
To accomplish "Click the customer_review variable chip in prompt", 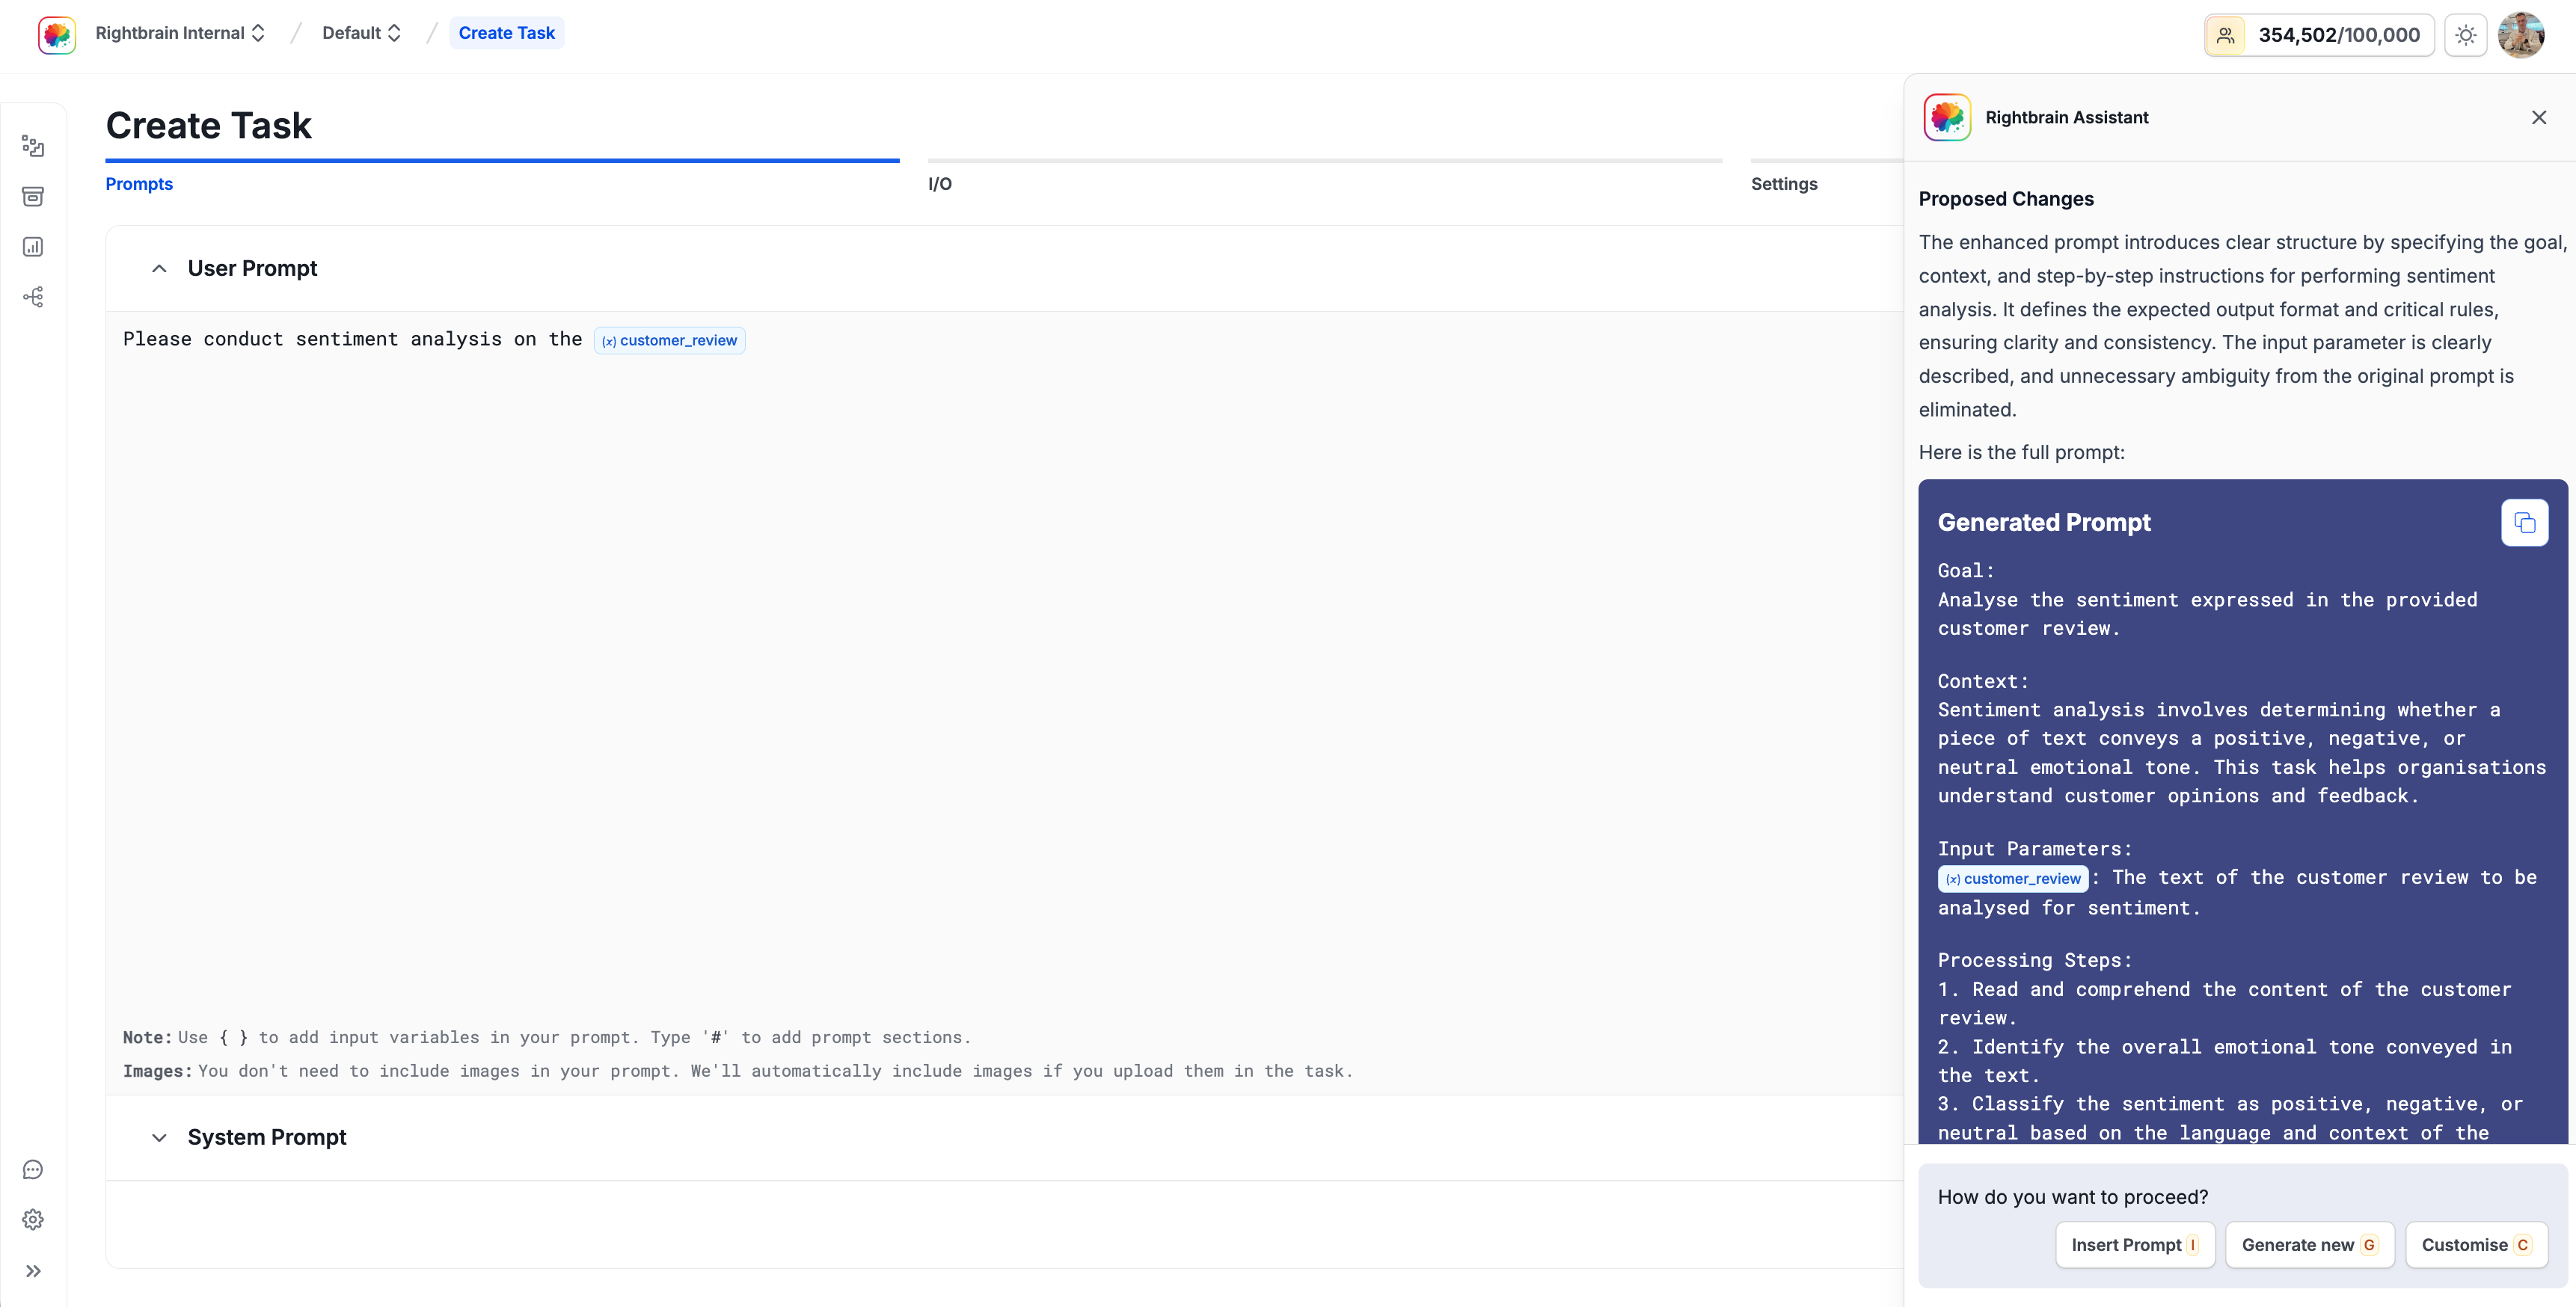I will point(669,340).
